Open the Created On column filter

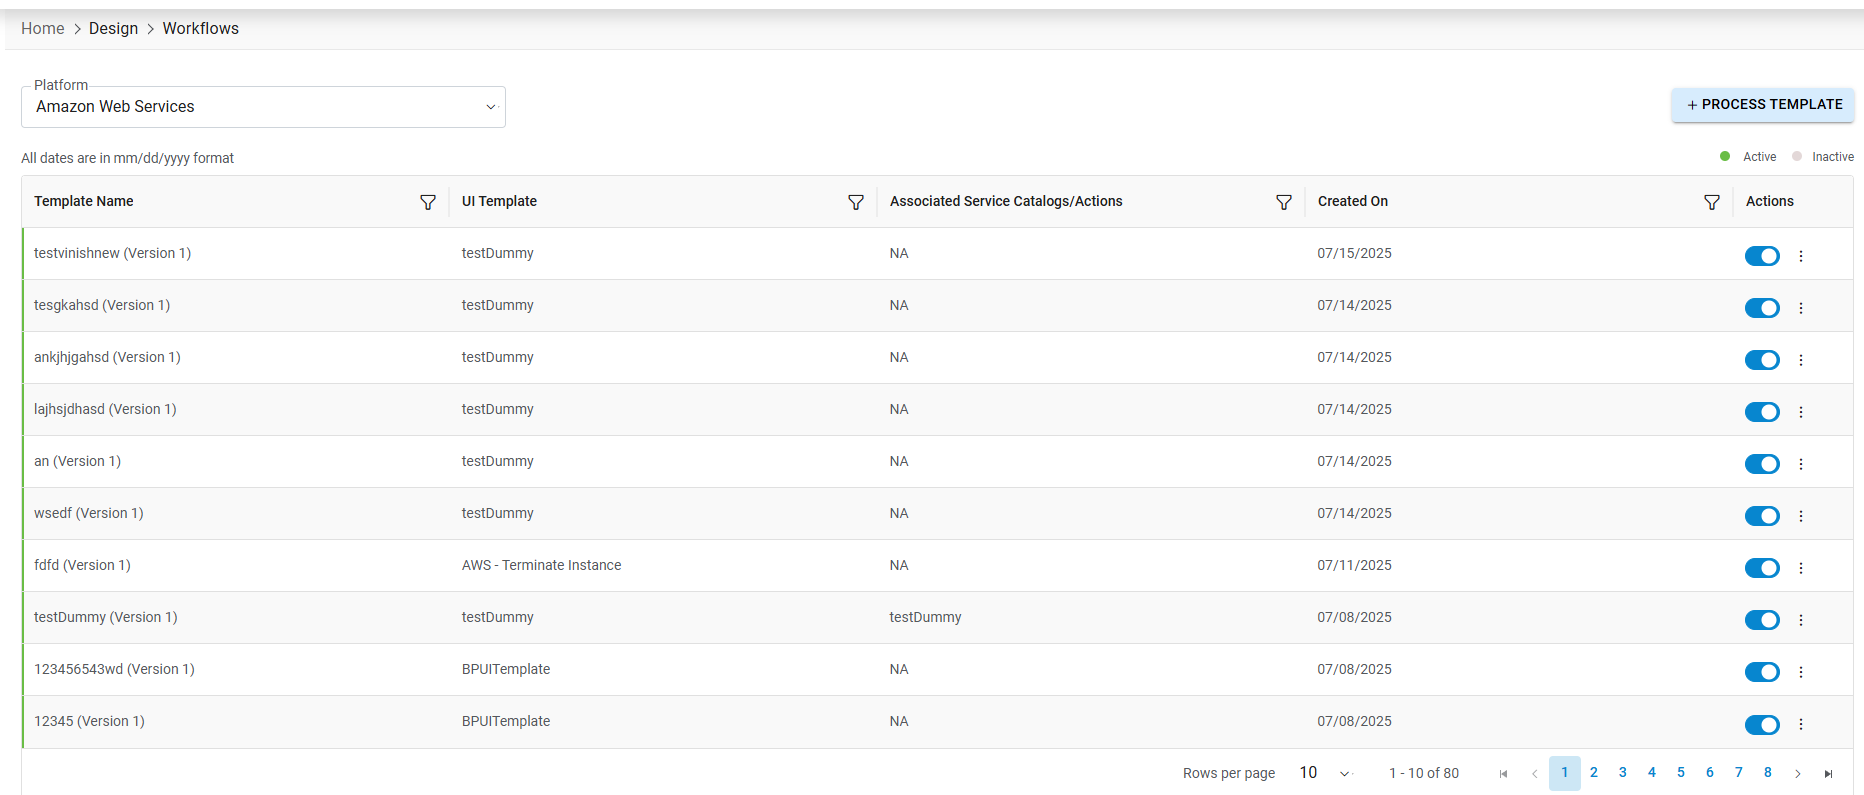click(x=1712, y=202)
